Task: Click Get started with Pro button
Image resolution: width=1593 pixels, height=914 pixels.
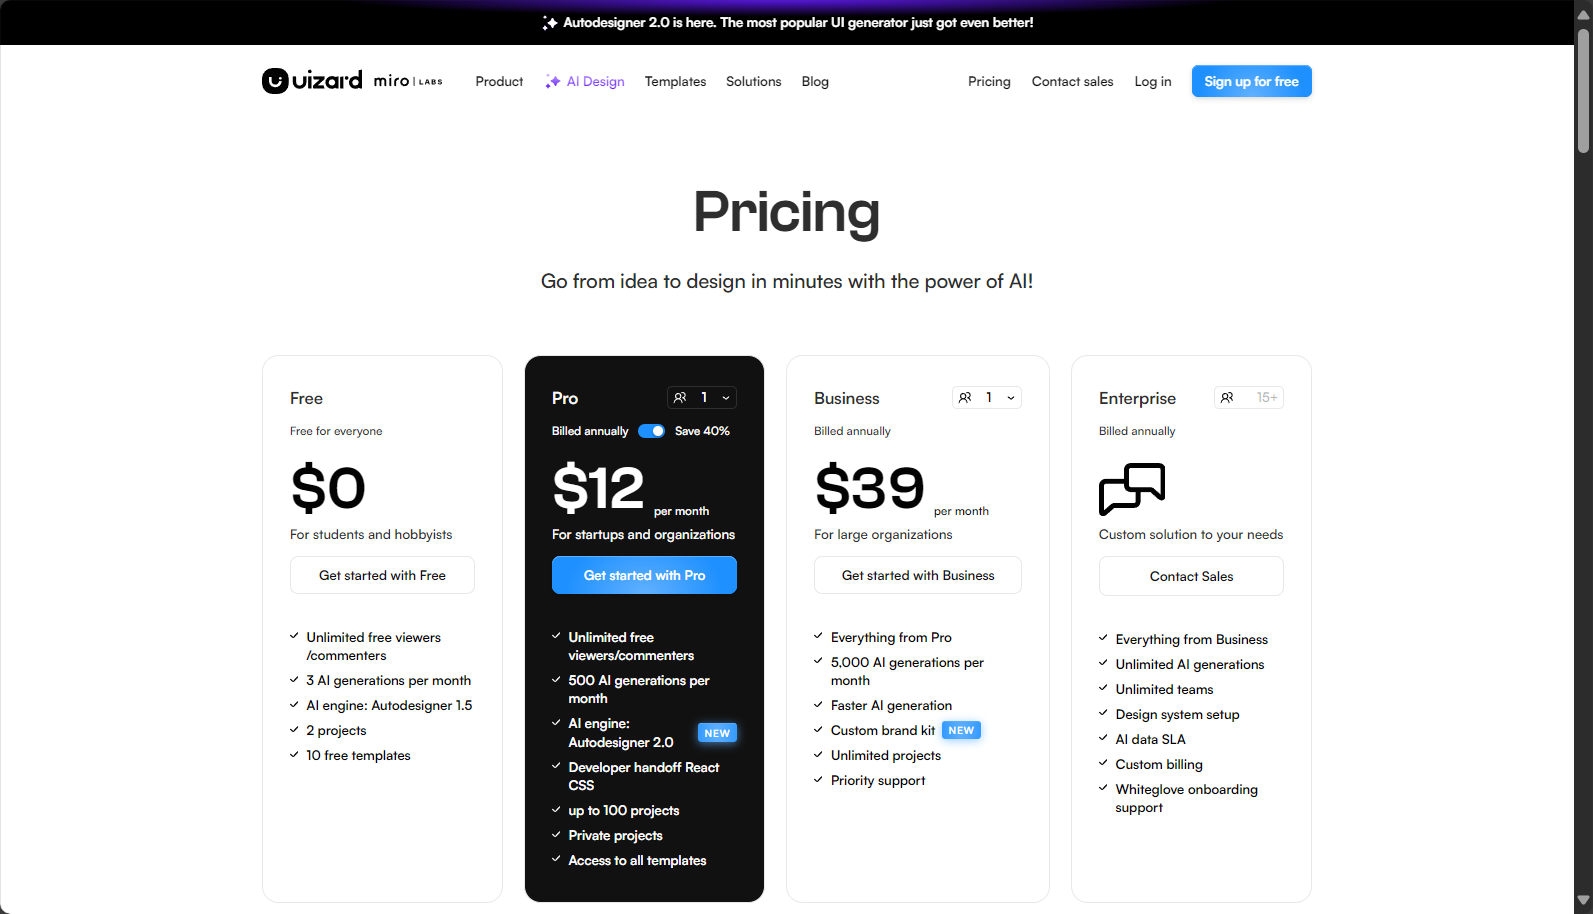Action: 644,575
